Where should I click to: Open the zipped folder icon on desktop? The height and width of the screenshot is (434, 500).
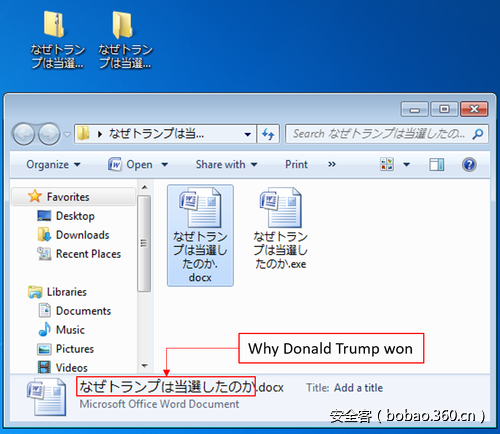coord(54,24)
